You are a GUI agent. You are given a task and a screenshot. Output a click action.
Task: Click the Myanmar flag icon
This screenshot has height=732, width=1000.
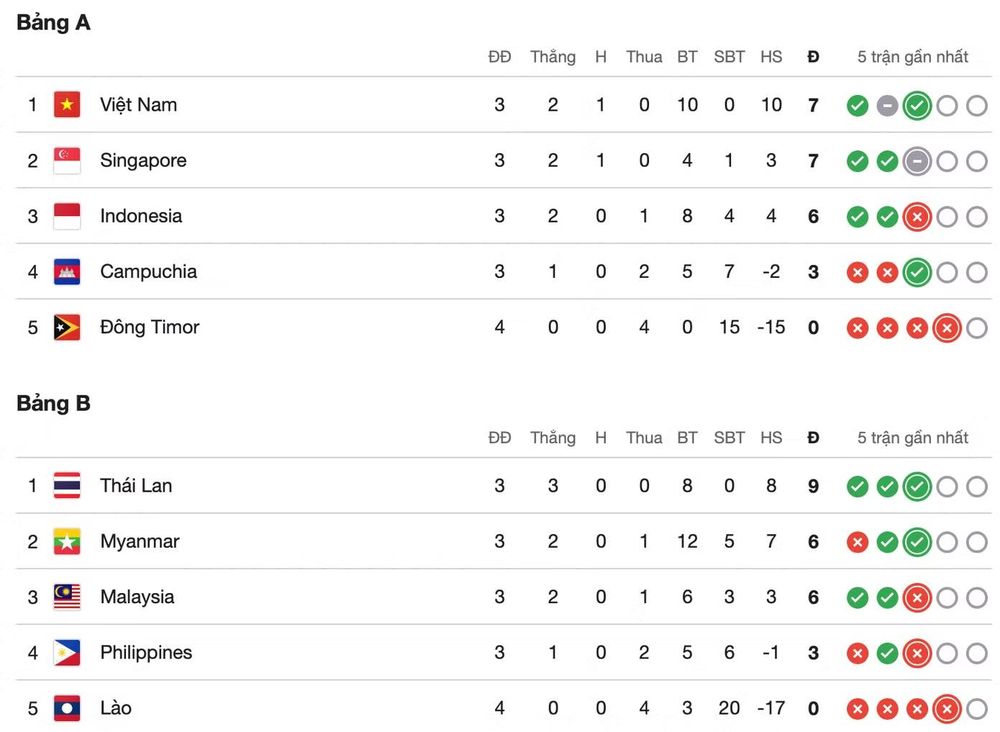coord(67,541)
